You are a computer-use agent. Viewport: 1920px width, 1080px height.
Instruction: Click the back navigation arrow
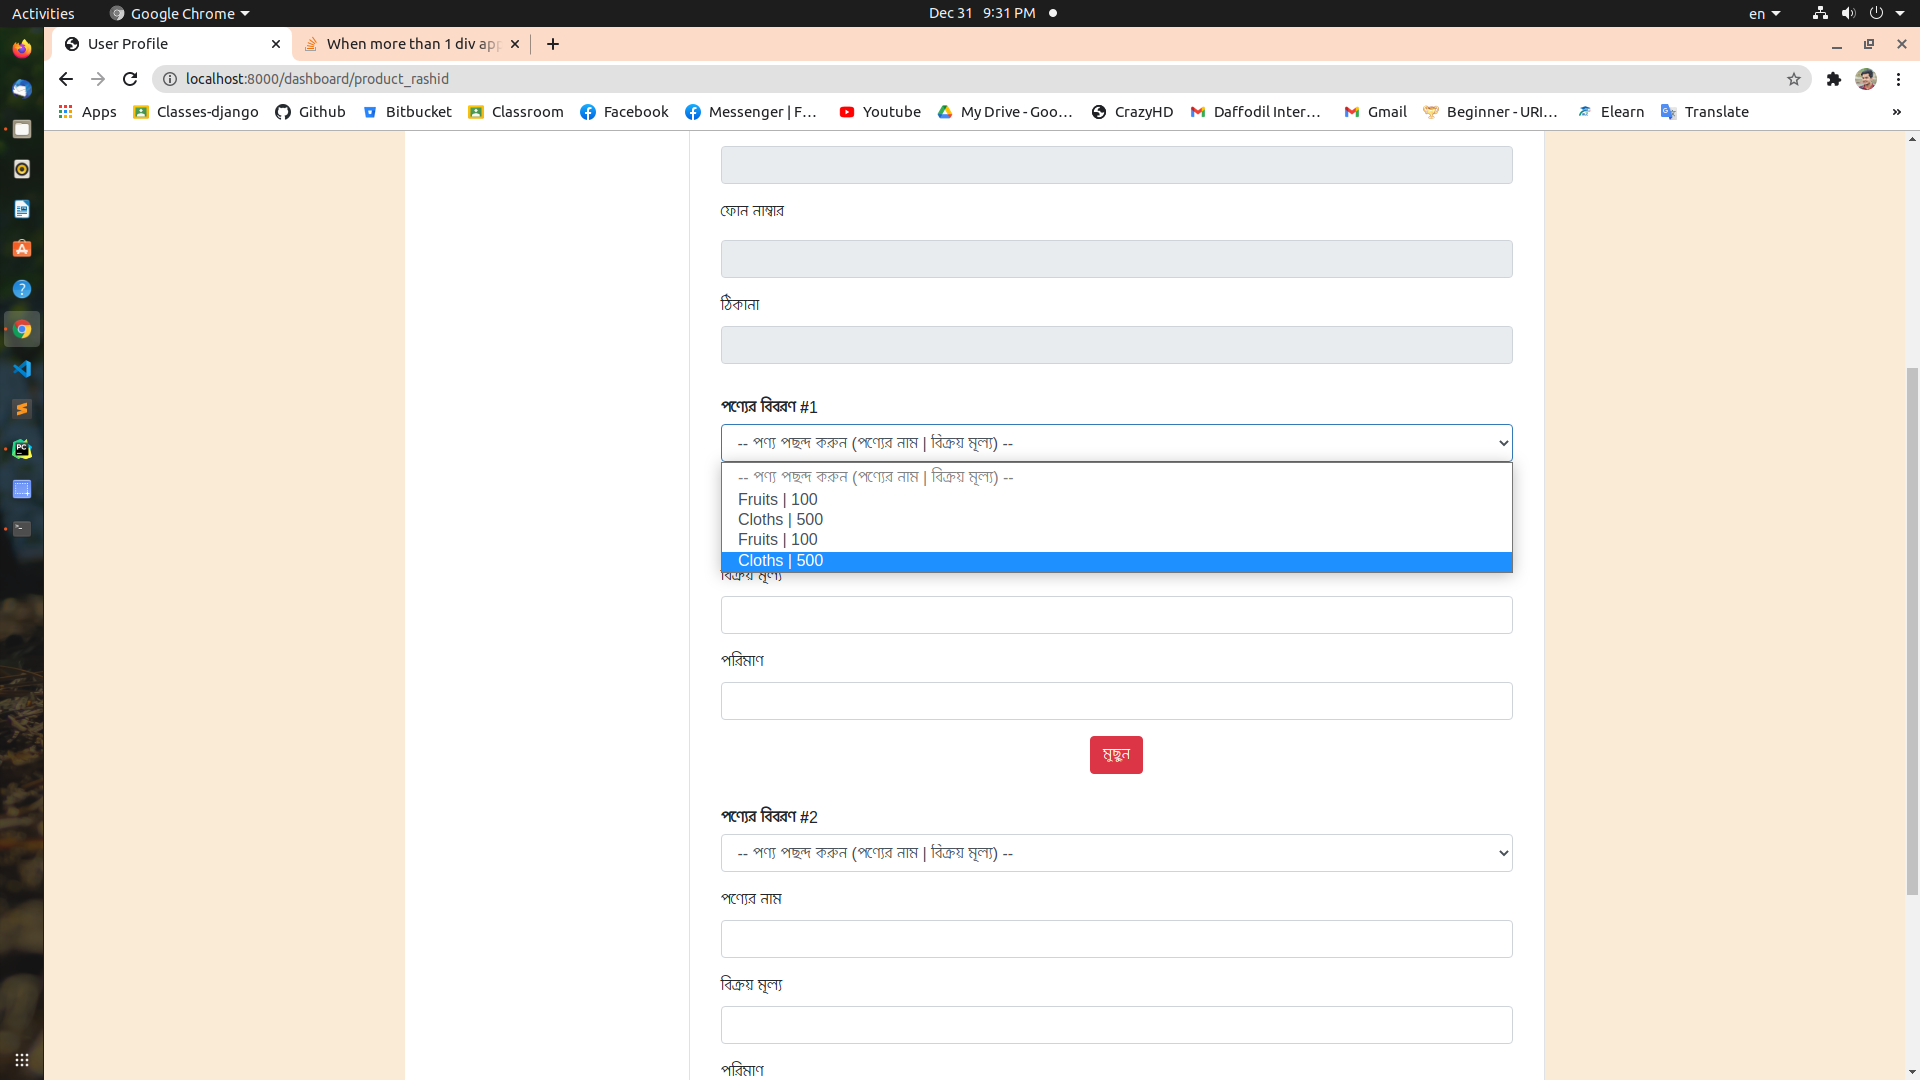pyautogui.click(x=66, y=79)
